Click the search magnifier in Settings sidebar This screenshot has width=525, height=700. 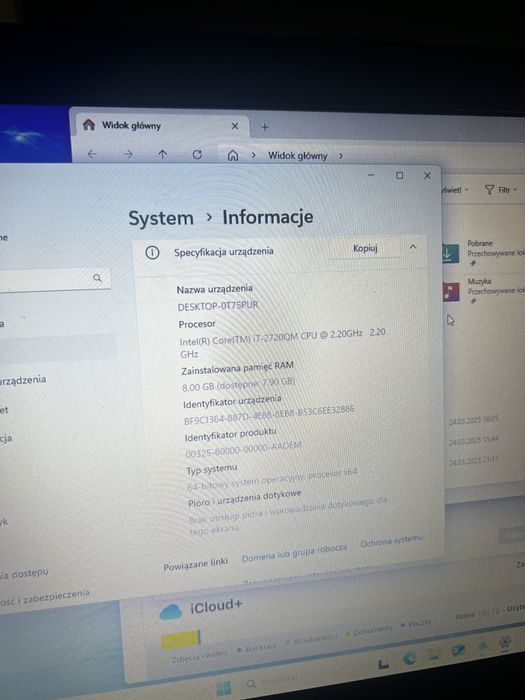pyautogui.click(x=97, y=278)
